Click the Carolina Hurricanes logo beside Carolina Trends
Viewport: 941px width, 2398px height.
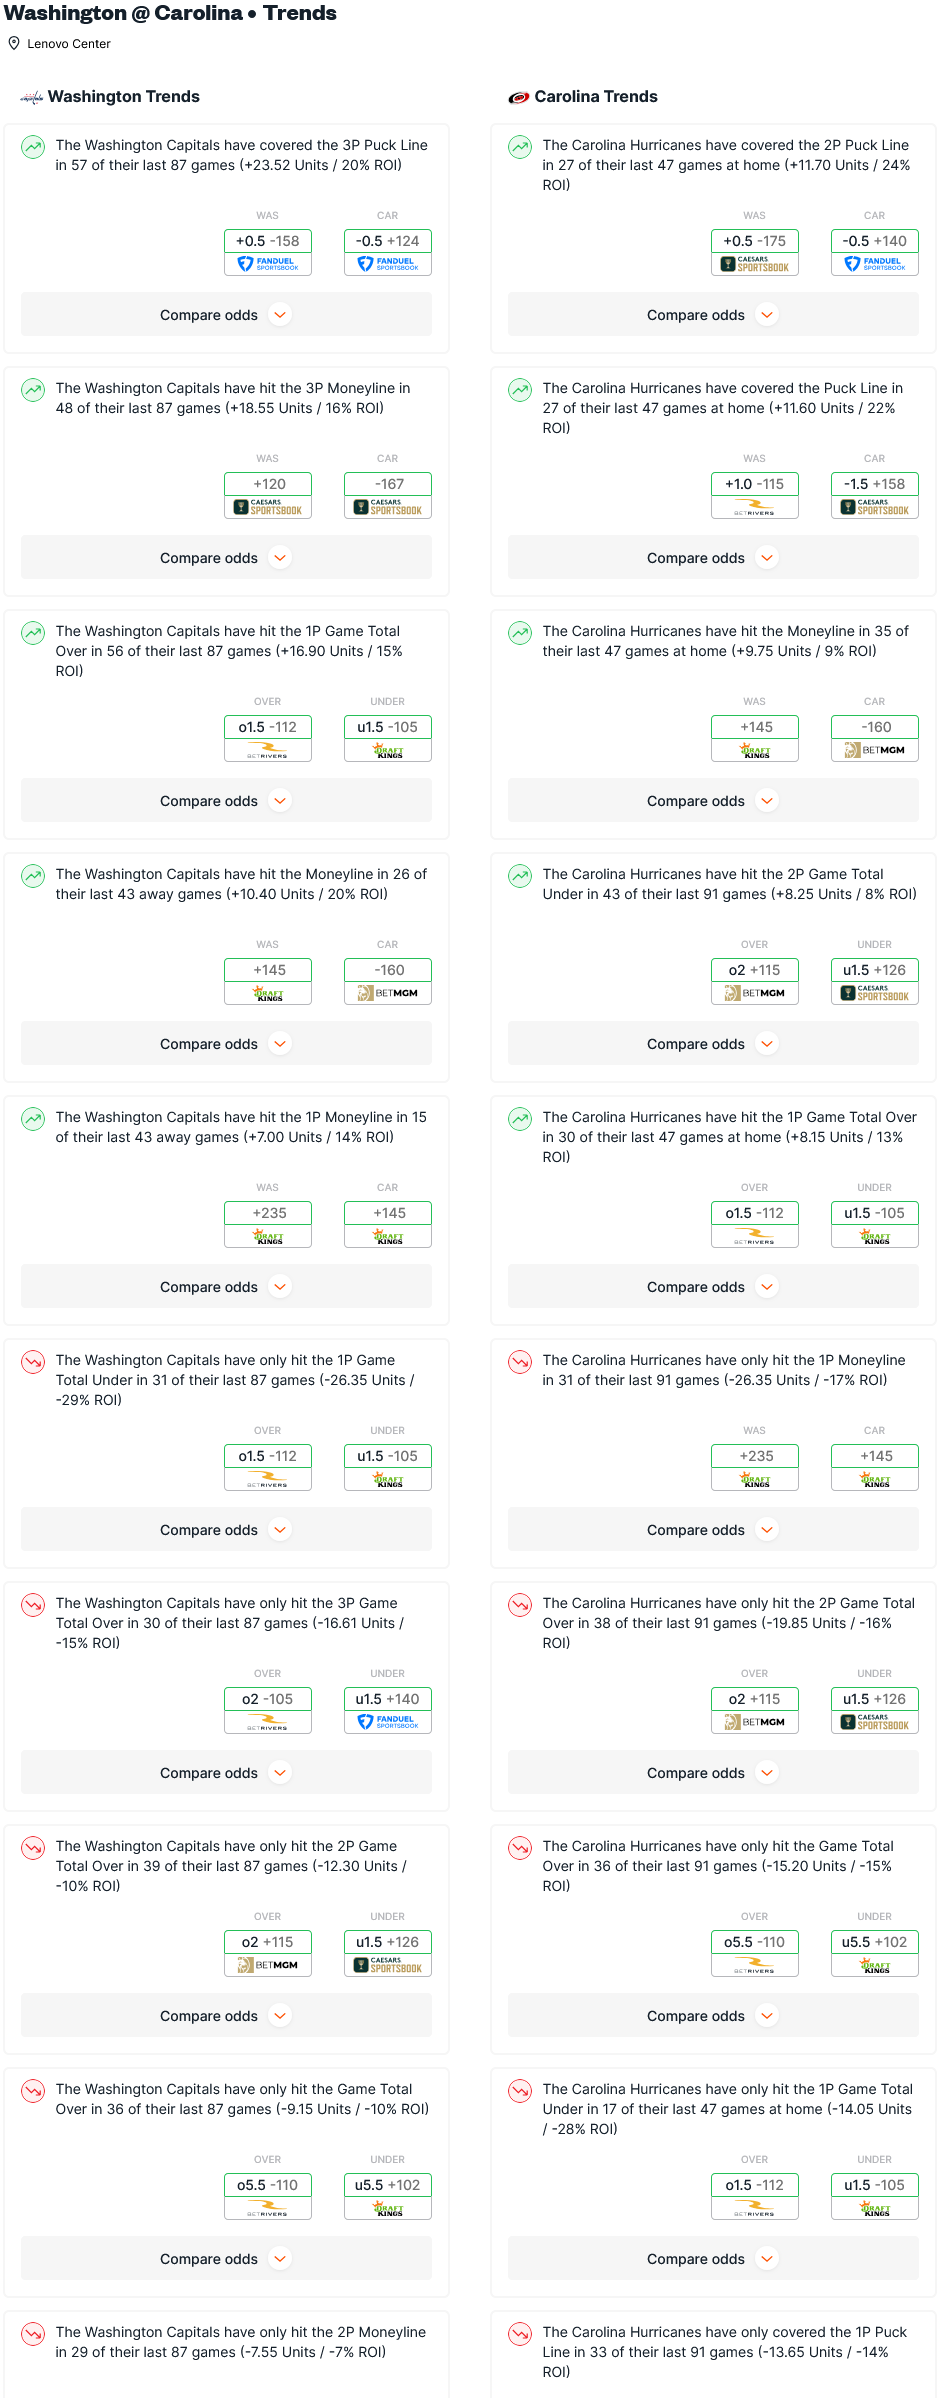click(x=518, y=97)
